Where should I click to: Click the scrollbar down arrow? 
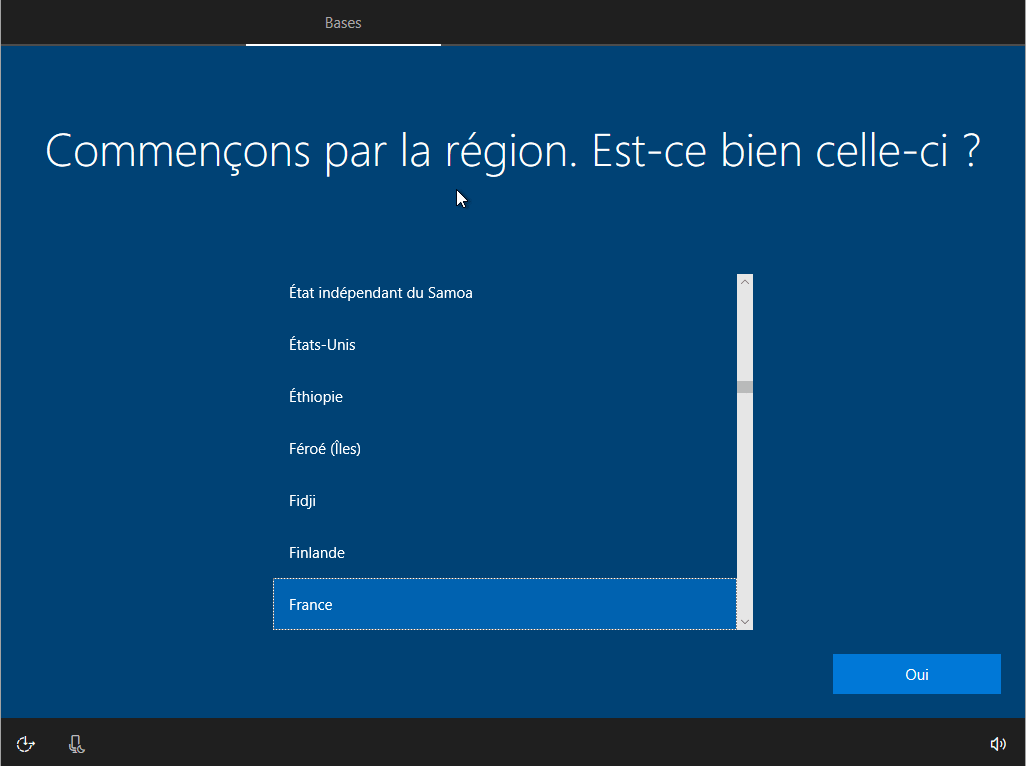(x=744, y=621)
